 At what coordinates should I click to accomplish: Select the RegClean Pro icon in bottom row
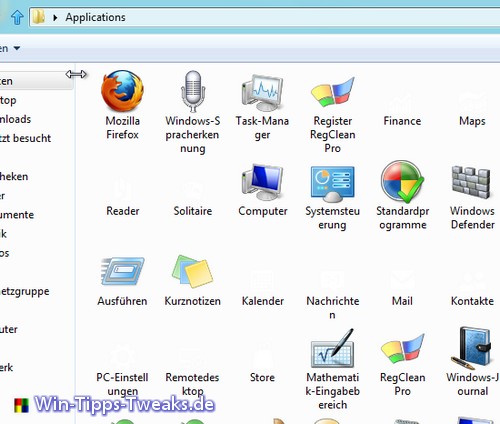tap(402, 349)
